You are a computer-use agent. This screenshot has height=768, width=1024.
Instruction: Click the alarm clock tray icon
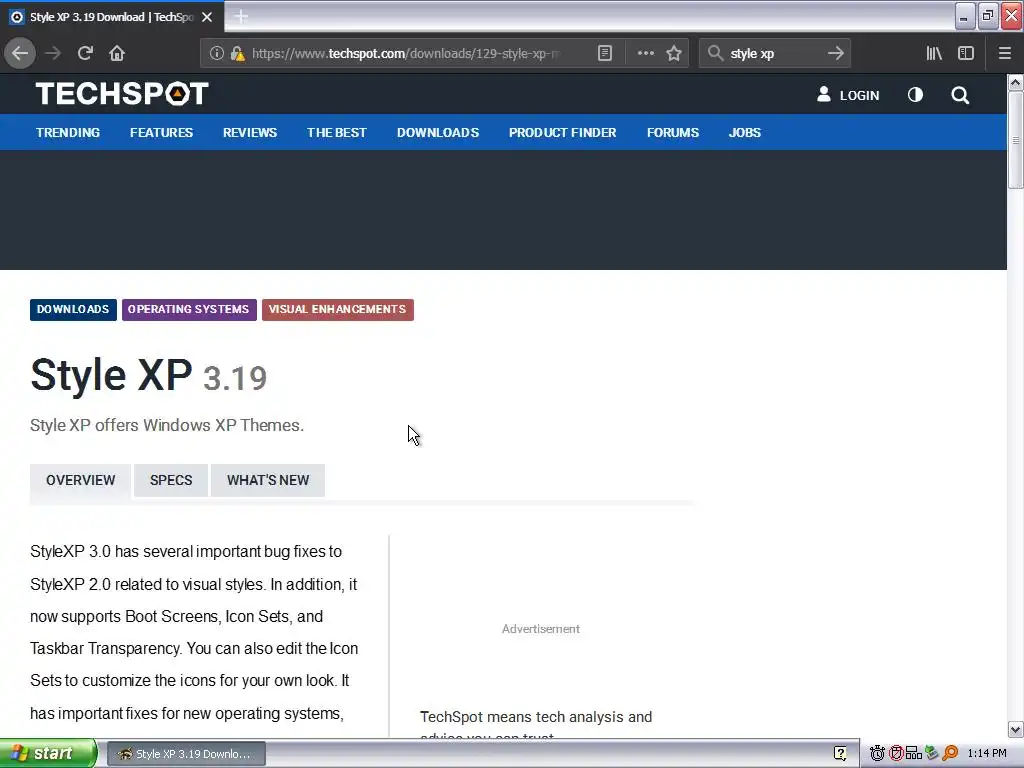(877, 754)
